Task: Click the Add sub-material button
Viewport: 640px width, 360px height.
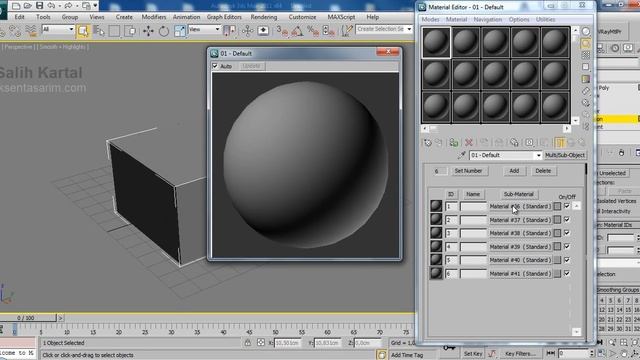Action: (x=514, y=171)
